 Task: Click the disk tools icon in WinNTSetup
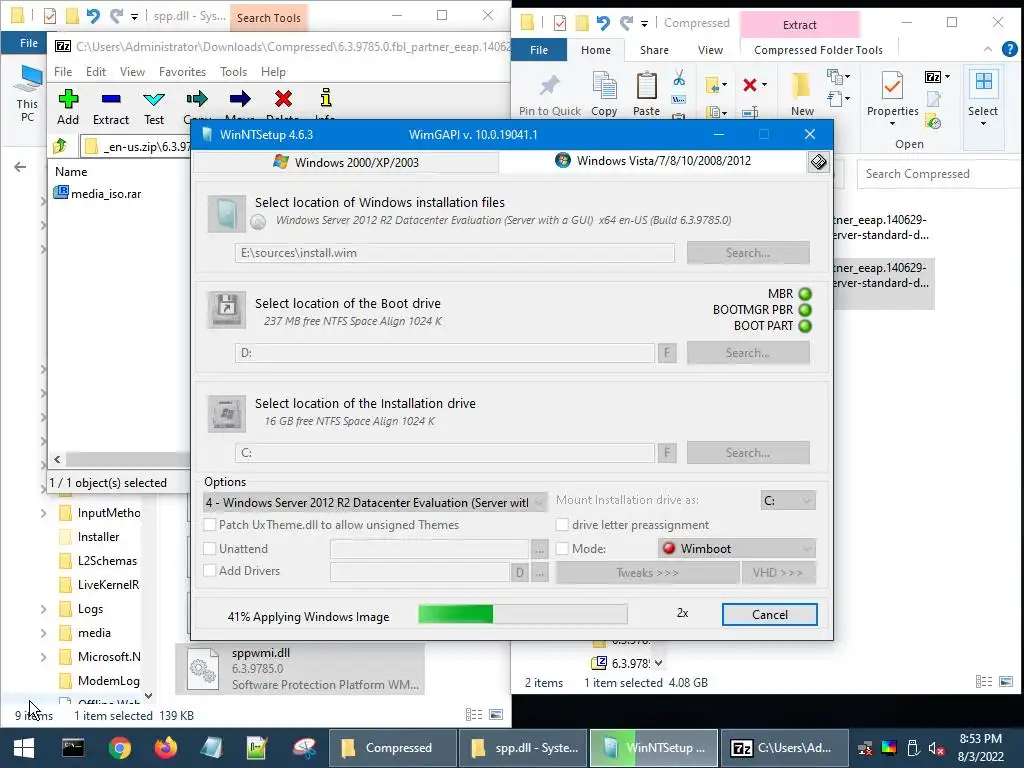click(818, 161)
